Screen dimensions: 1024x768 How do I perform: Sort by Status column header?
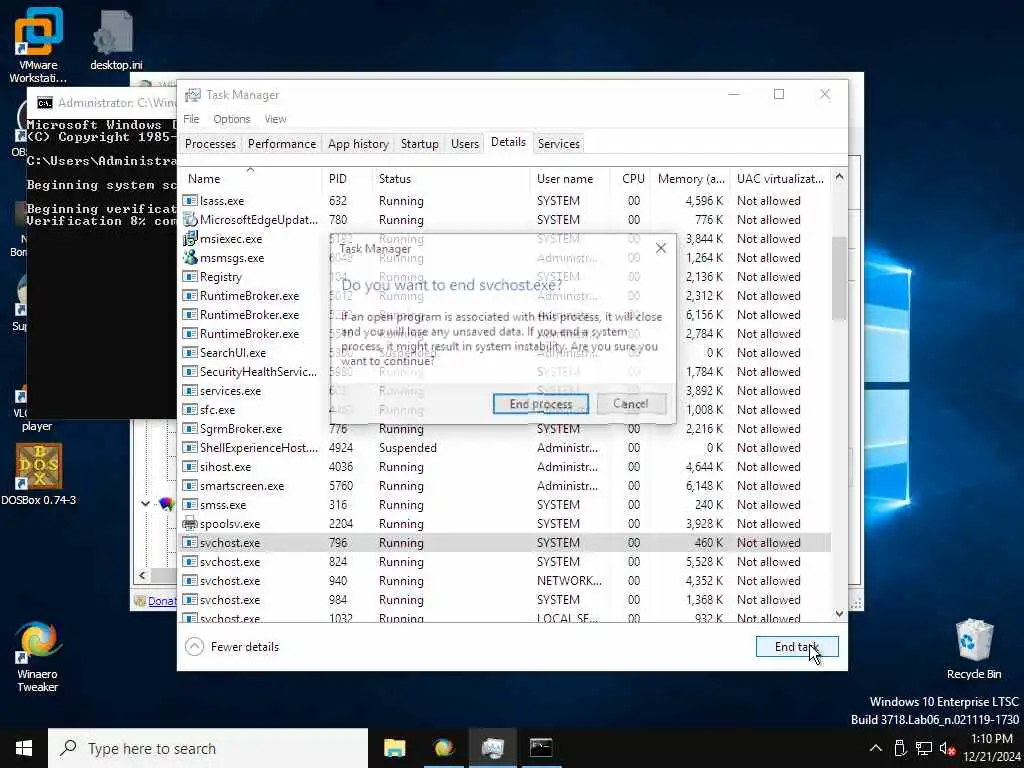pos(451,178)
